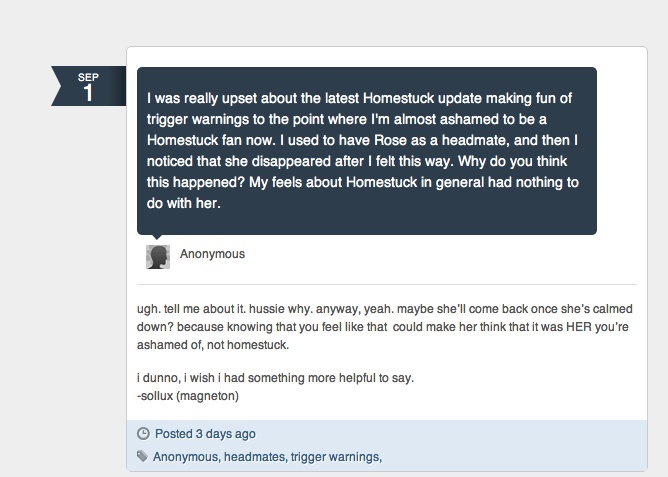Click the 'SEP' month label in ribbon
The height and width of the screenshot is (477, 668).
[x=88, y=77]
